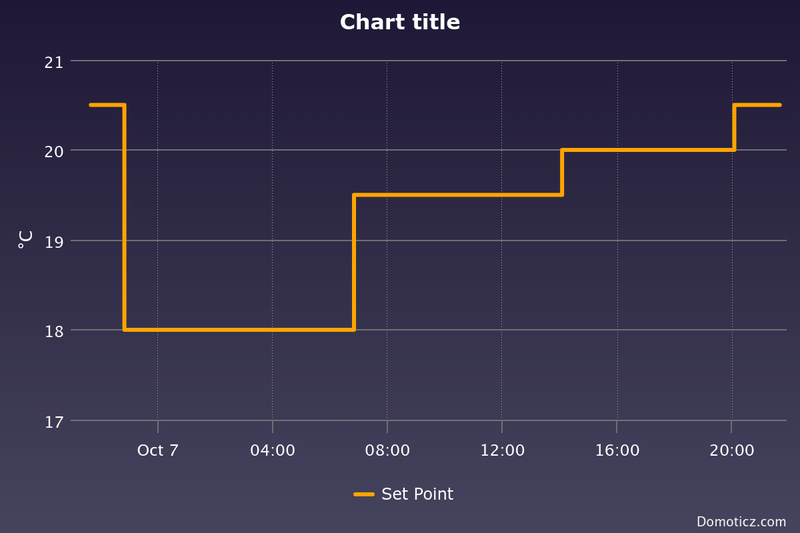The width and height of the screenshot is (800, 533).
Task: Click the final 20.5° segment after 20:00
Action: tap(758, 105)
